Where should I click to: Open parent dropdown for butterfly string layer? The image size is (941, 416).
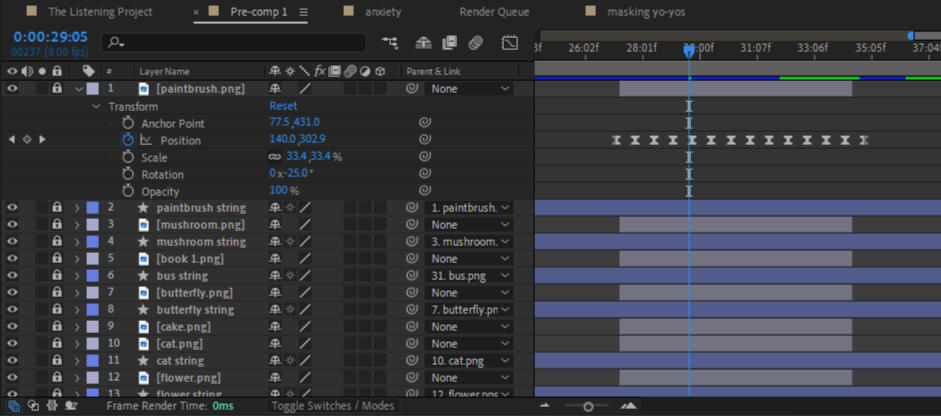coord(468,310)
